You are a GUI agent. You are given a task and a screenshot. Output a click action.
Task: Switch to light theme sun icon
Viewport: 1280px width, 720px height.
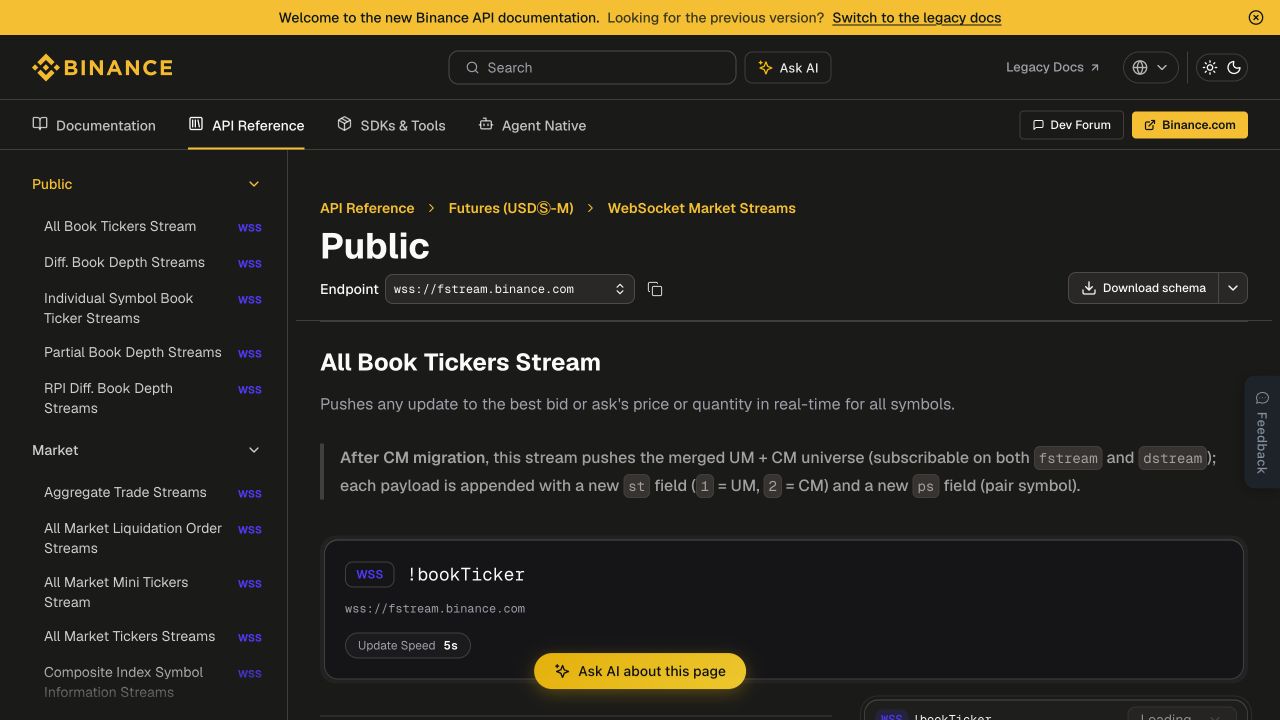pos(1210,67)
